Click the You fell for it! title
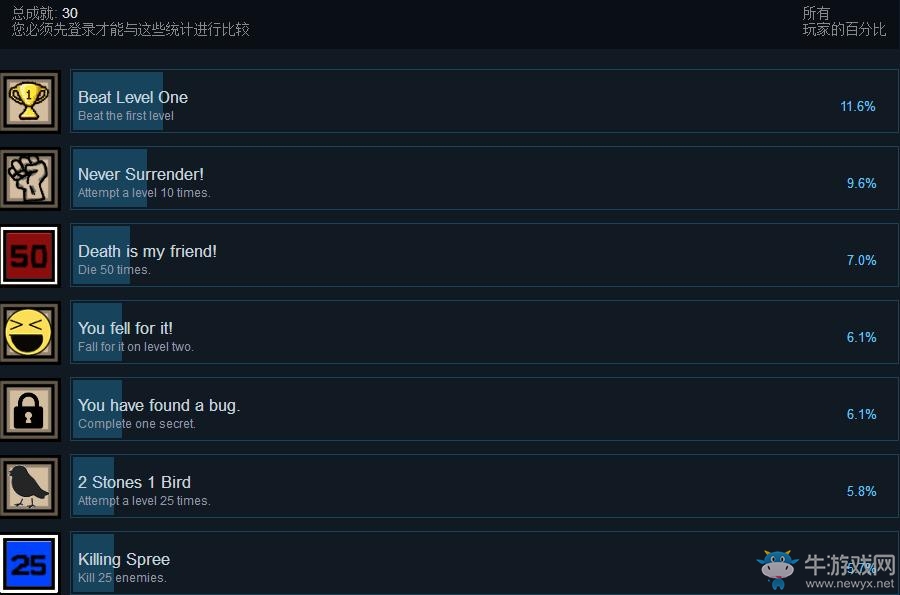This screenshot has width=900, height=595. point(125,328)
